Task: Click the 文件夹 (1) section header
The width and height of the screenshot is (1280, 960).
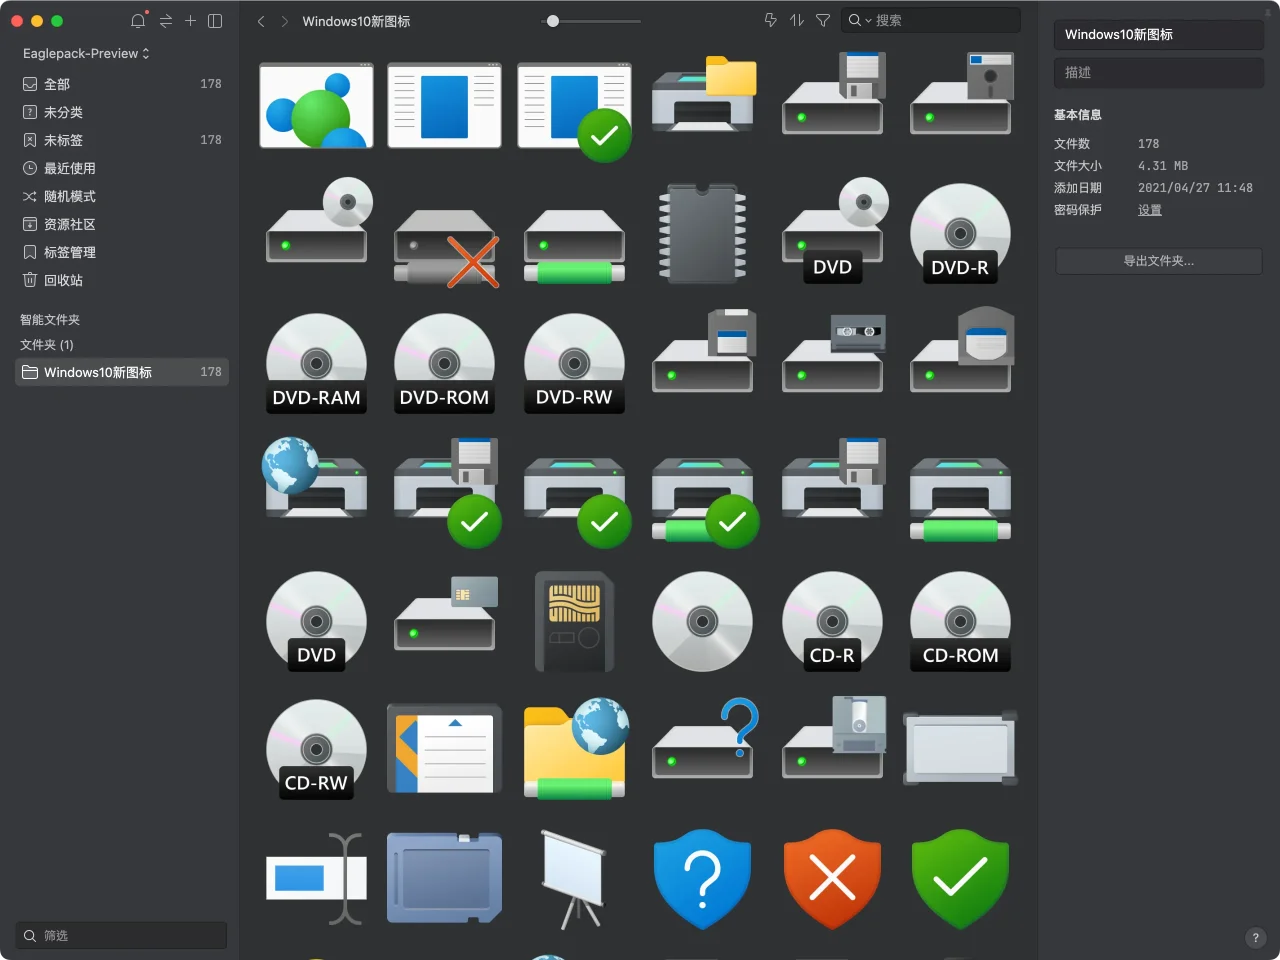Action: pos(47,345)
